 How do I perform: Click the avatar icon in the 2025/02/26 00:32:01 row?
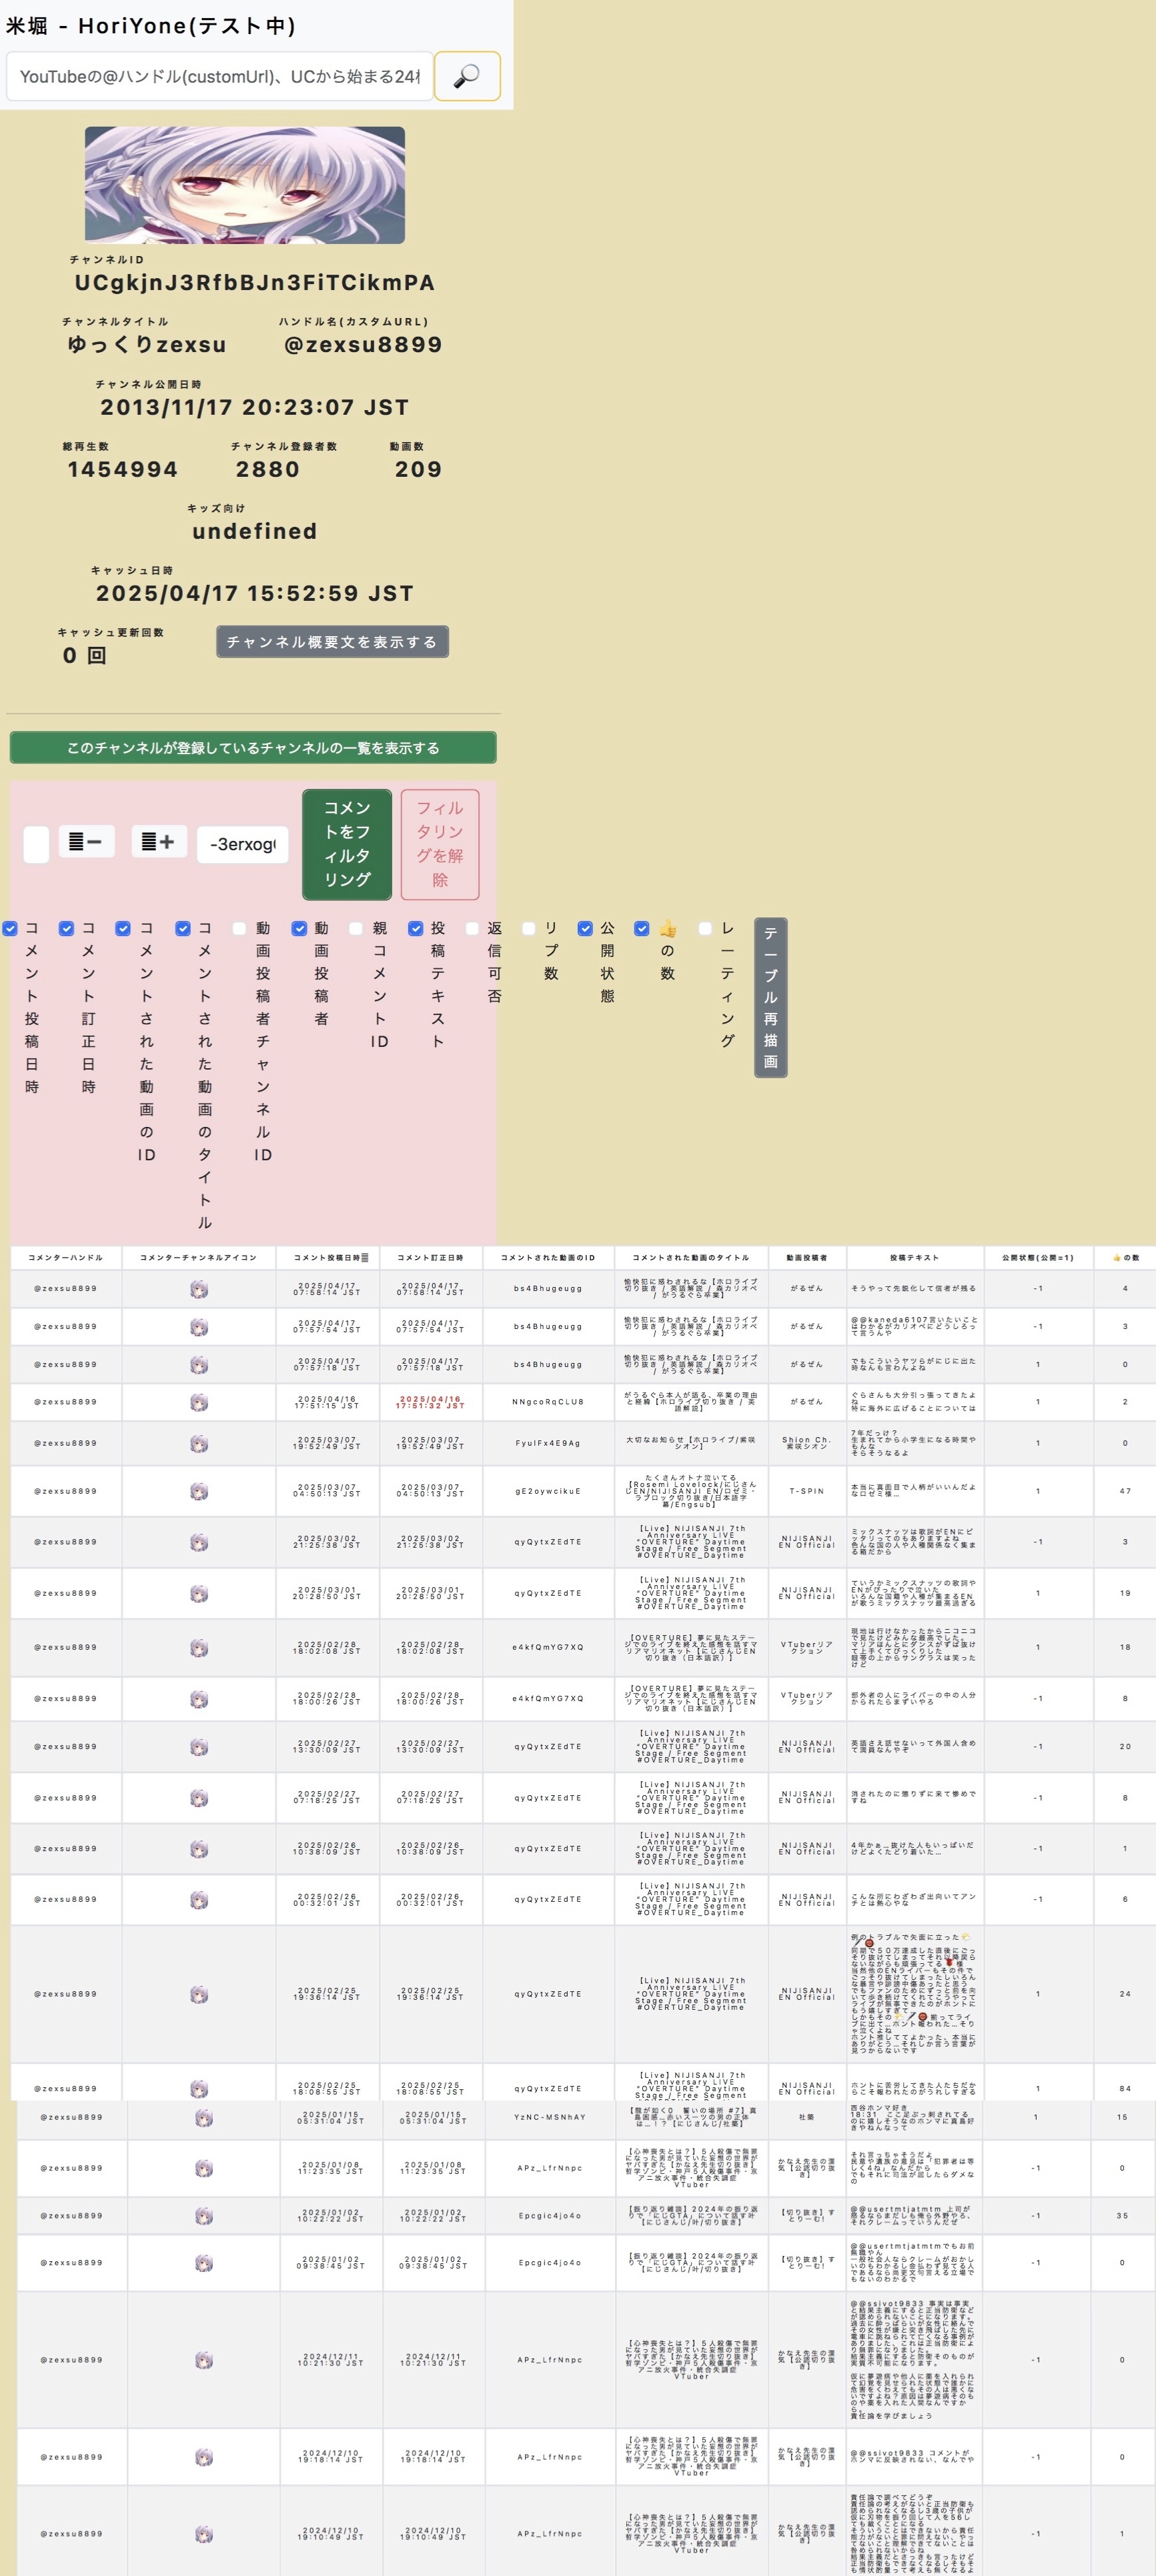point(199,1899)
